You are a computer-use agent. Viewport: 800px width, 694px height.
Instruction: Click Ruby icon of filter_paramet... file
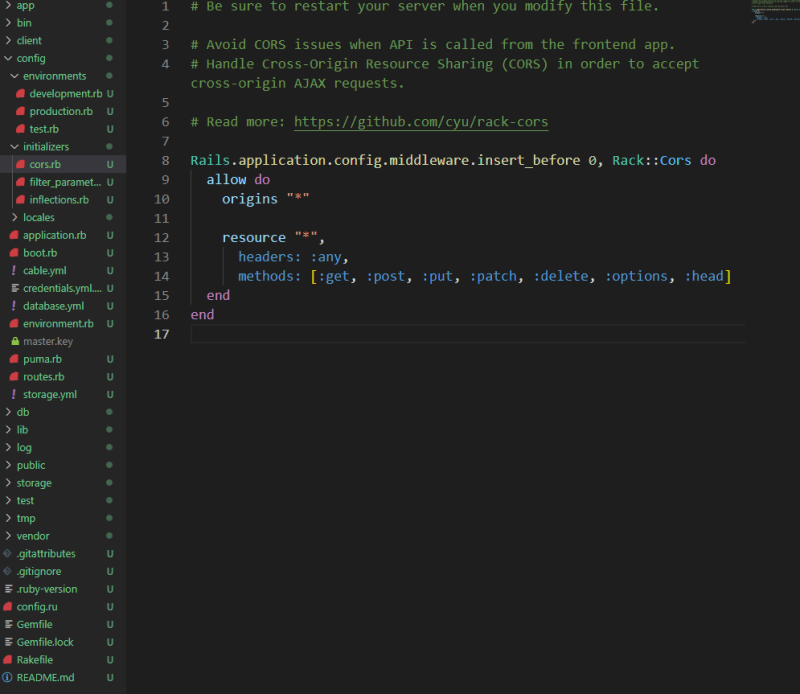(x=21, y=182)
